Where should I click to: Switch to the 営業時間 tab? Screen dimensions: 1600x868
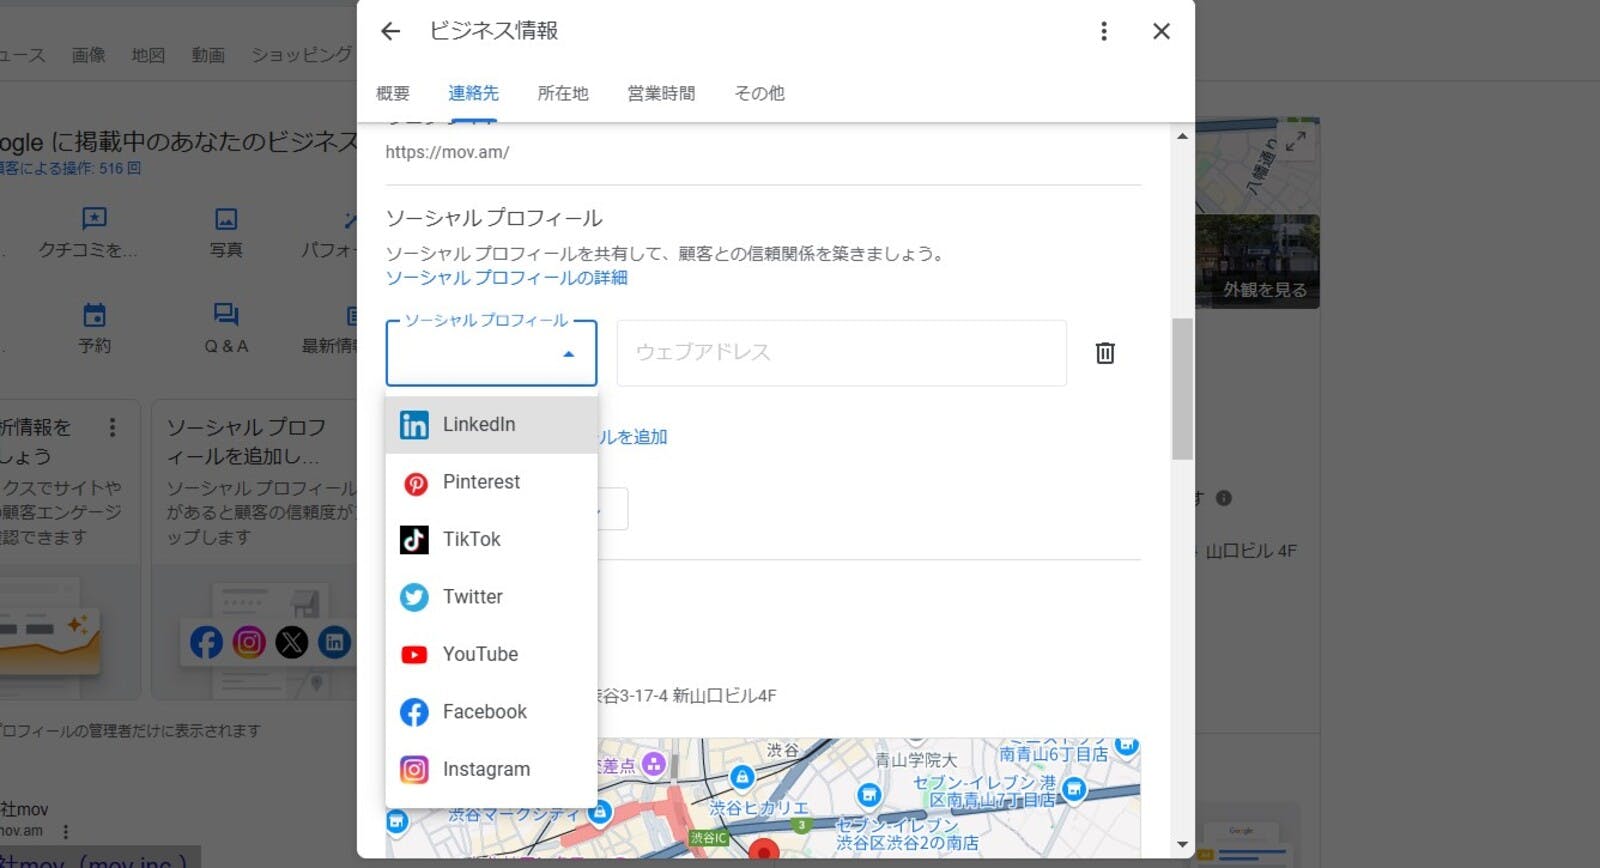point(661,94)
